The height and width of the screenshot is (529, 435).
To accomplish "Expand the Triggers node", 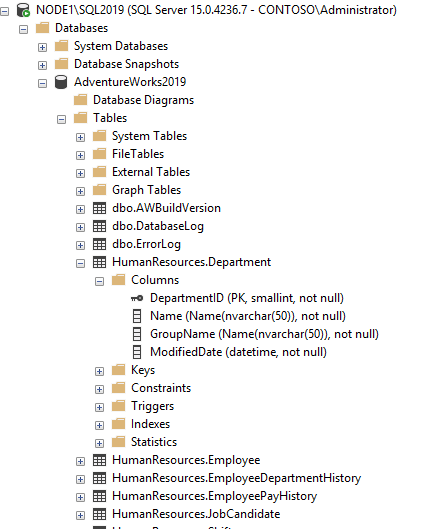I will pyautogui.click(x=99, y=408).
